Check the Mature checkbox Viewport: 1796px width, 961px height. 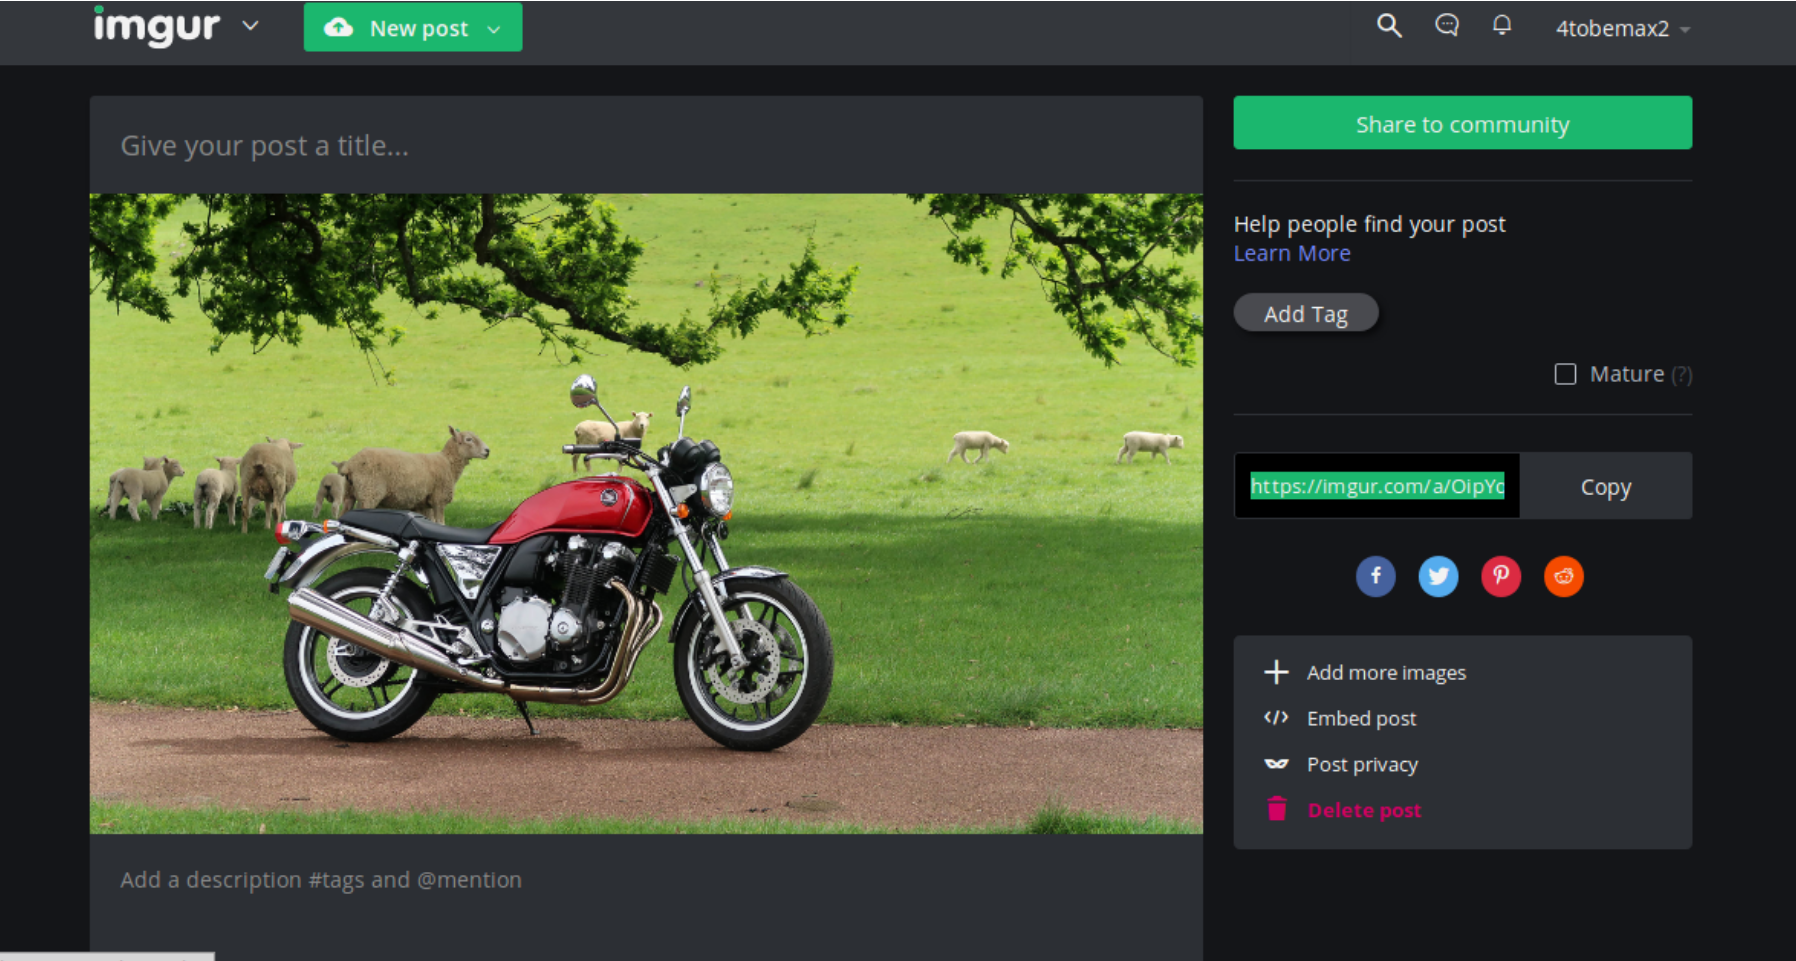click(x=1566, y=374)
